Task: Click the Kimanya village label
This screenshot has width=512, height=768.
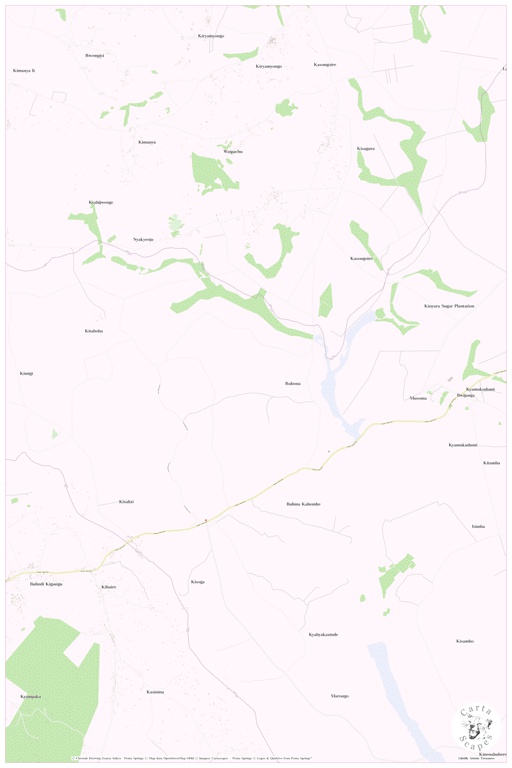Action: tap(146, 142)
